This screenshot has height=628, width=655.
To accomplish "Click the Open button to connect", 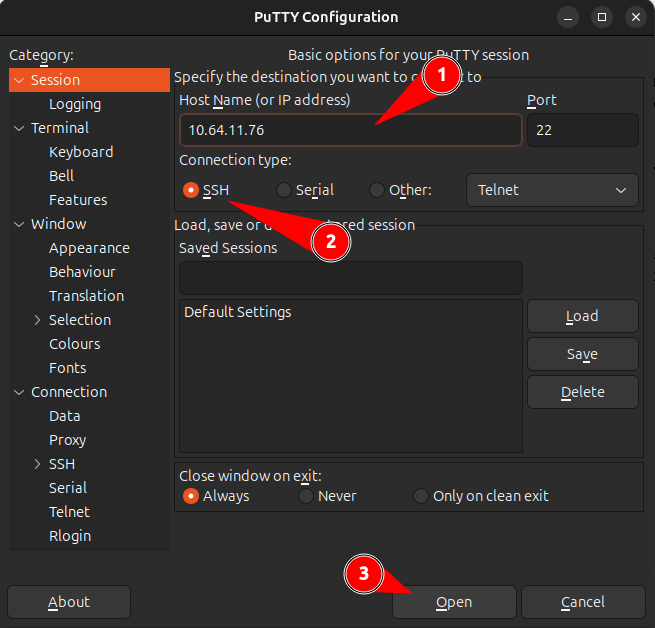I will tap(454, 602).
